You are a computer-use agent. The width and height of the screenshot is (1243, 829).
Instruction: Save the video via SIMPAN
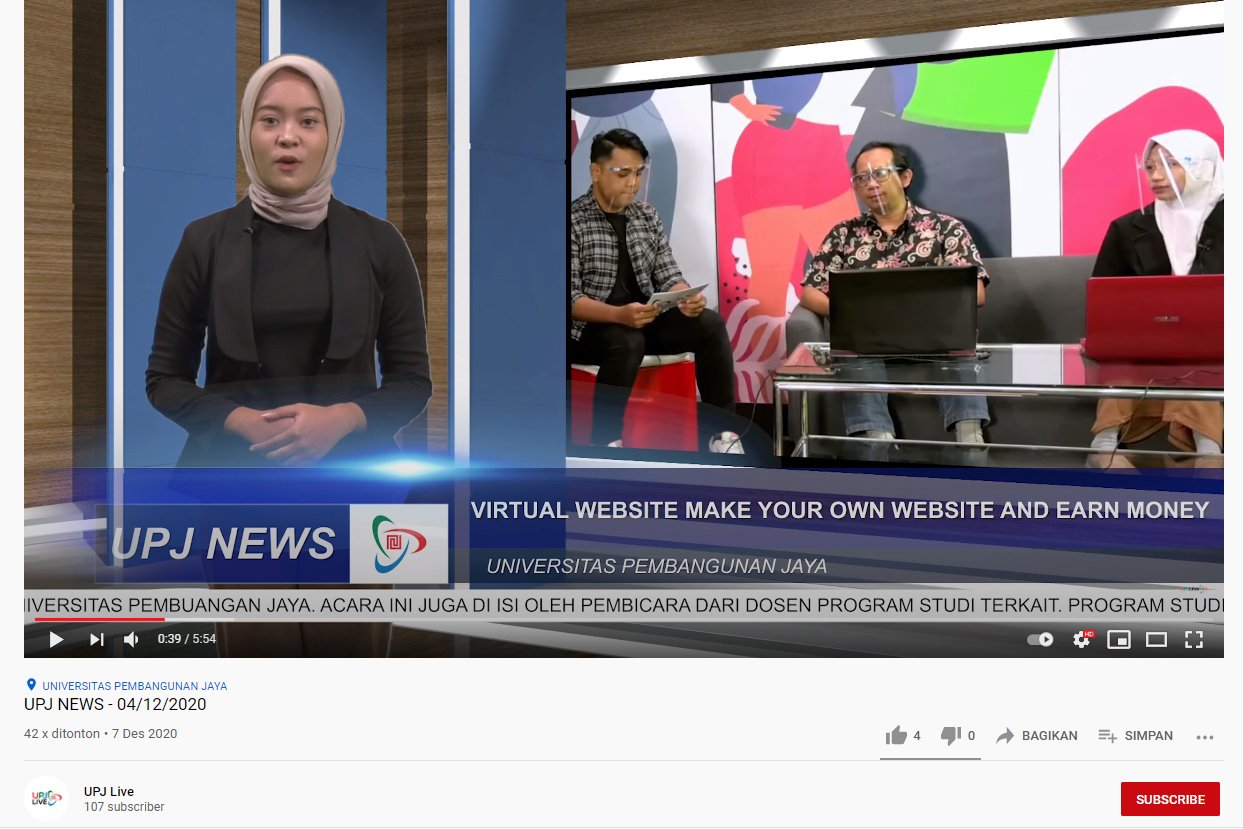[1136, 736]
